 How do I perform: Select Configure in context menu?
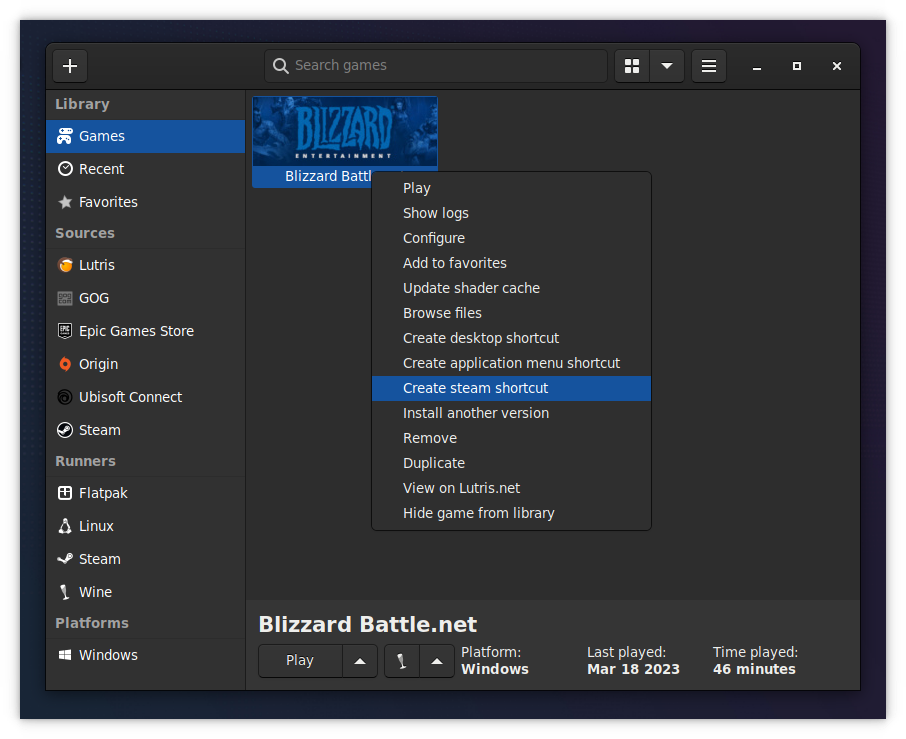click(511, 238)
